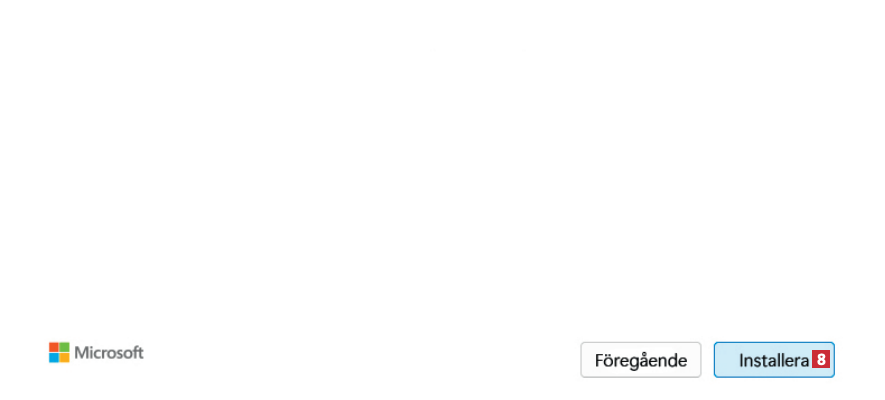This screenshot has height=400, width=885.
Task: Select the red badge numbered 8
Action: click(821, 359)
